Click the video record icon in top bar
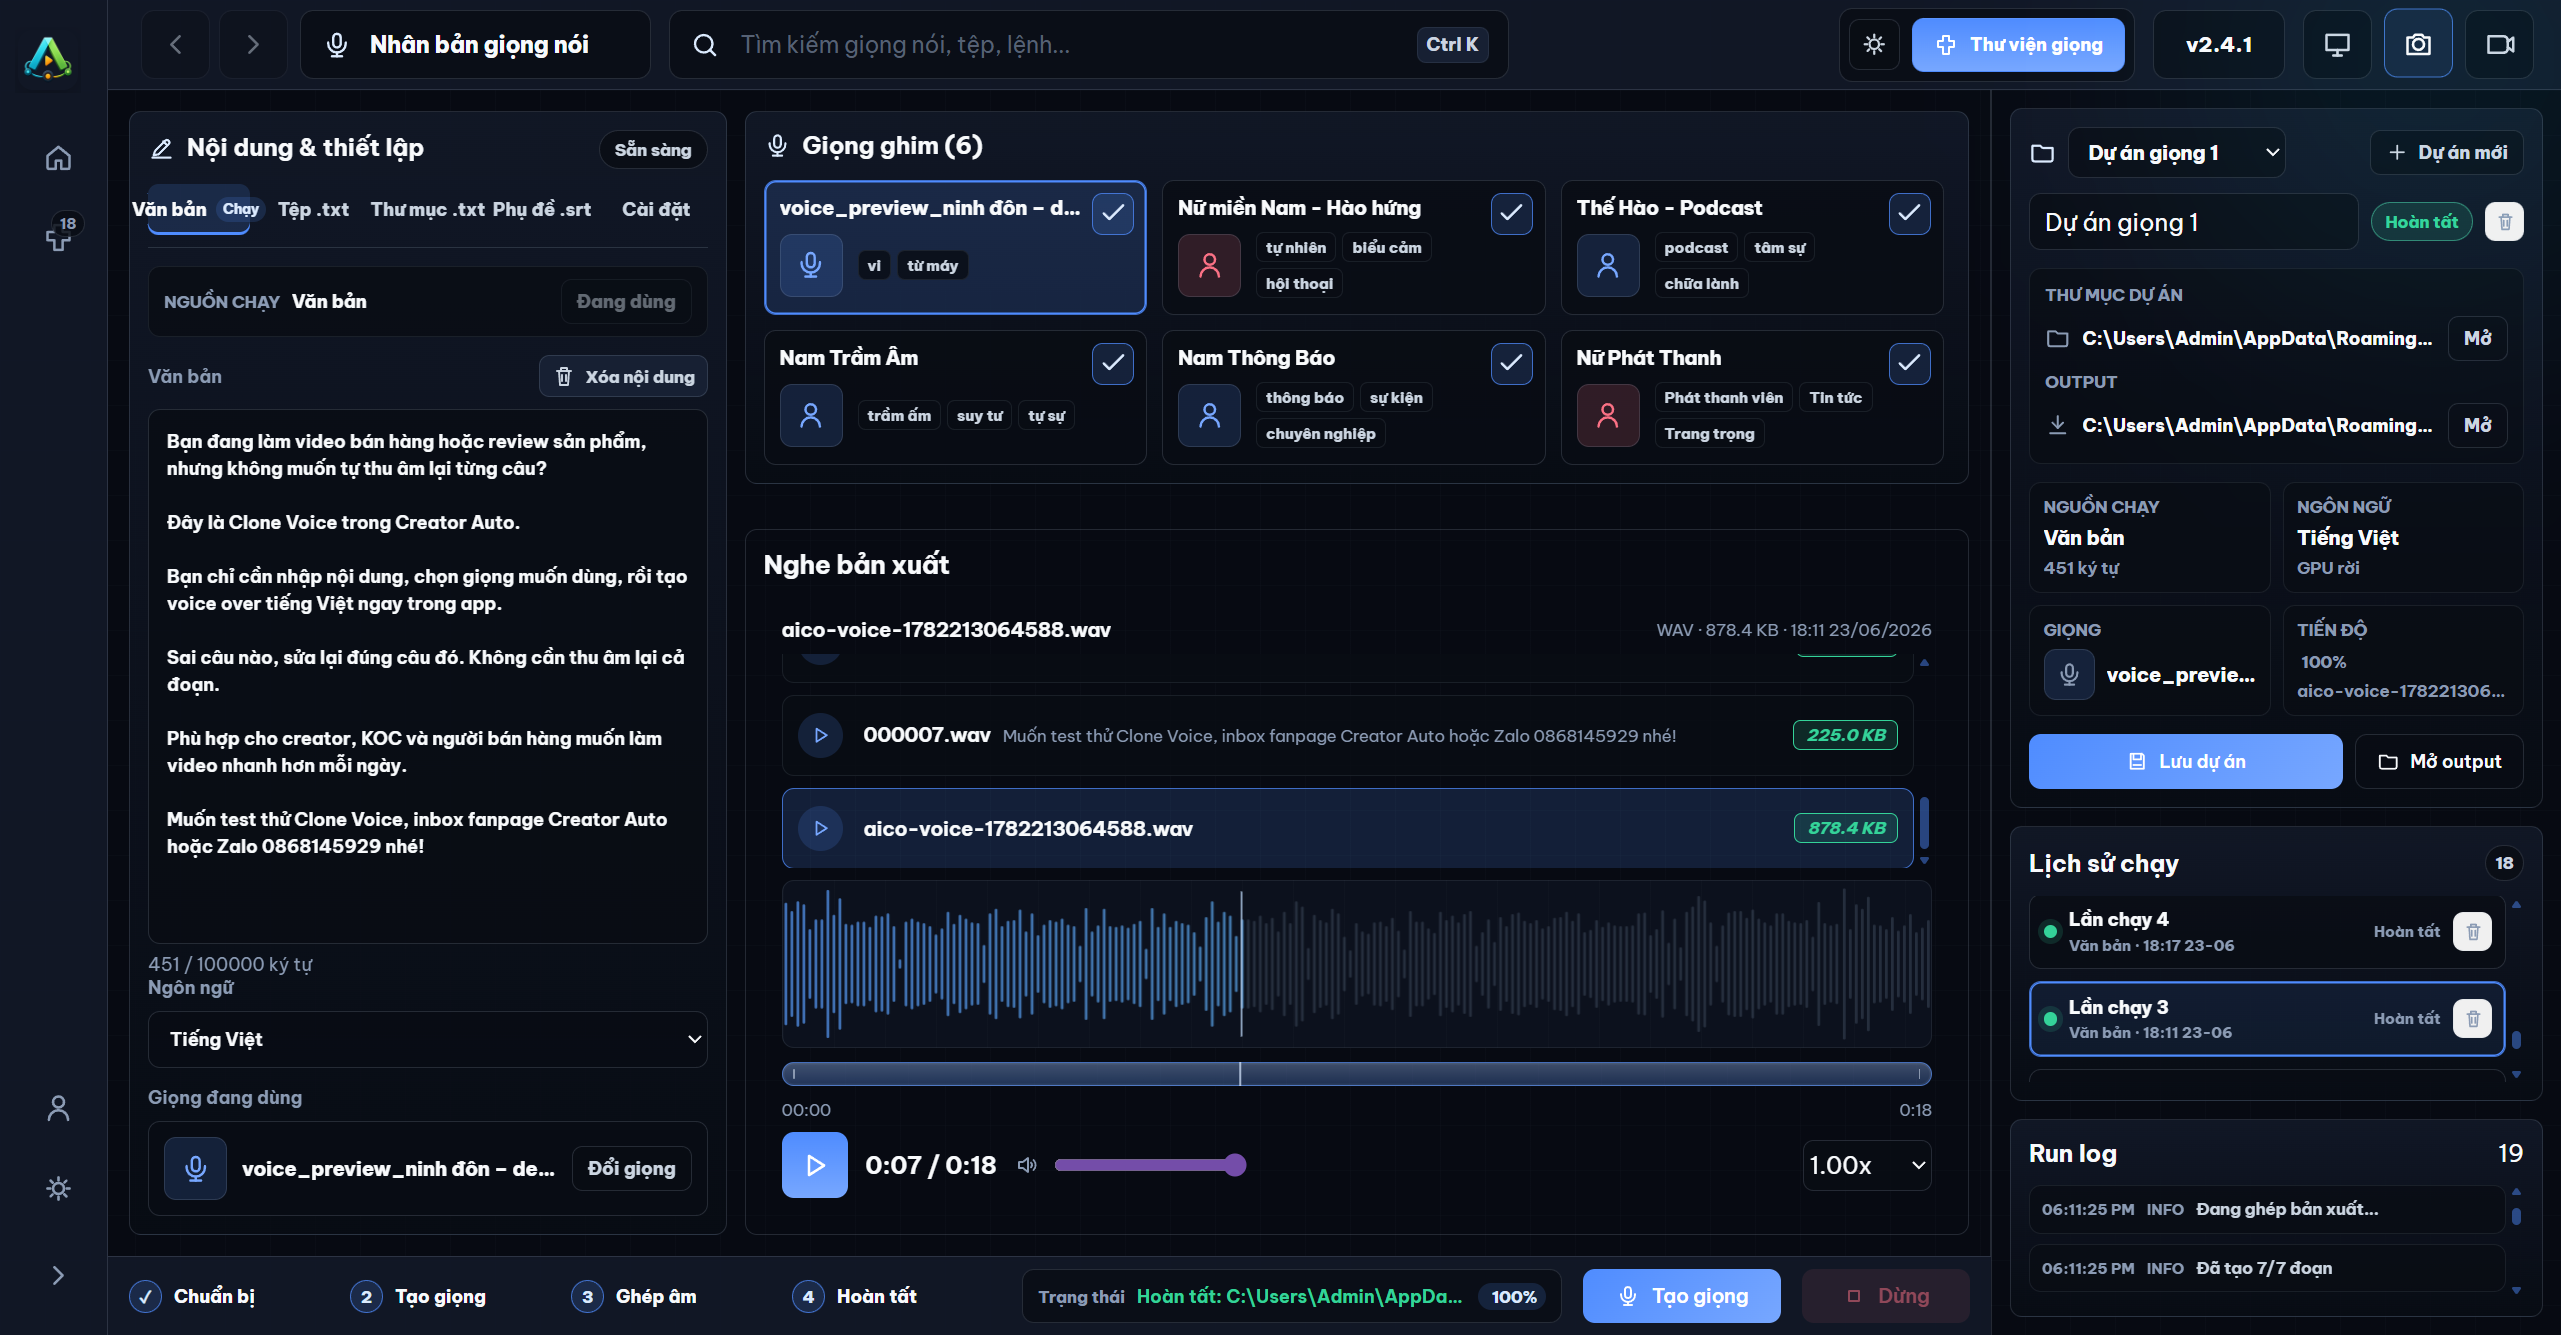The height and width of the screenshot is (1335, 2561). tap(2500, 44)
